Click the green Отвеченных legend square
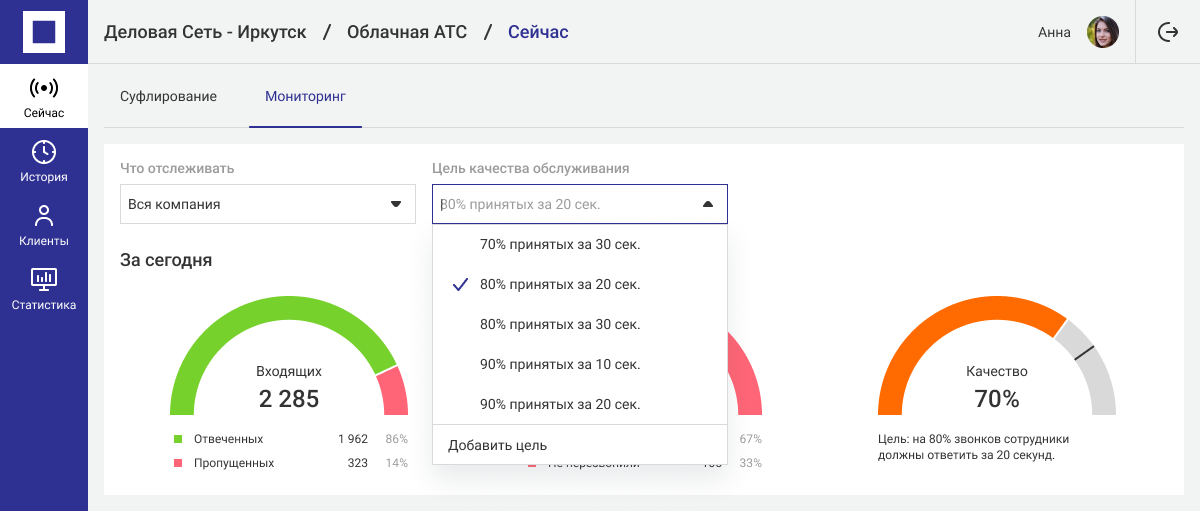Viewport: 1200px width, 511px height. click(178, 439)
